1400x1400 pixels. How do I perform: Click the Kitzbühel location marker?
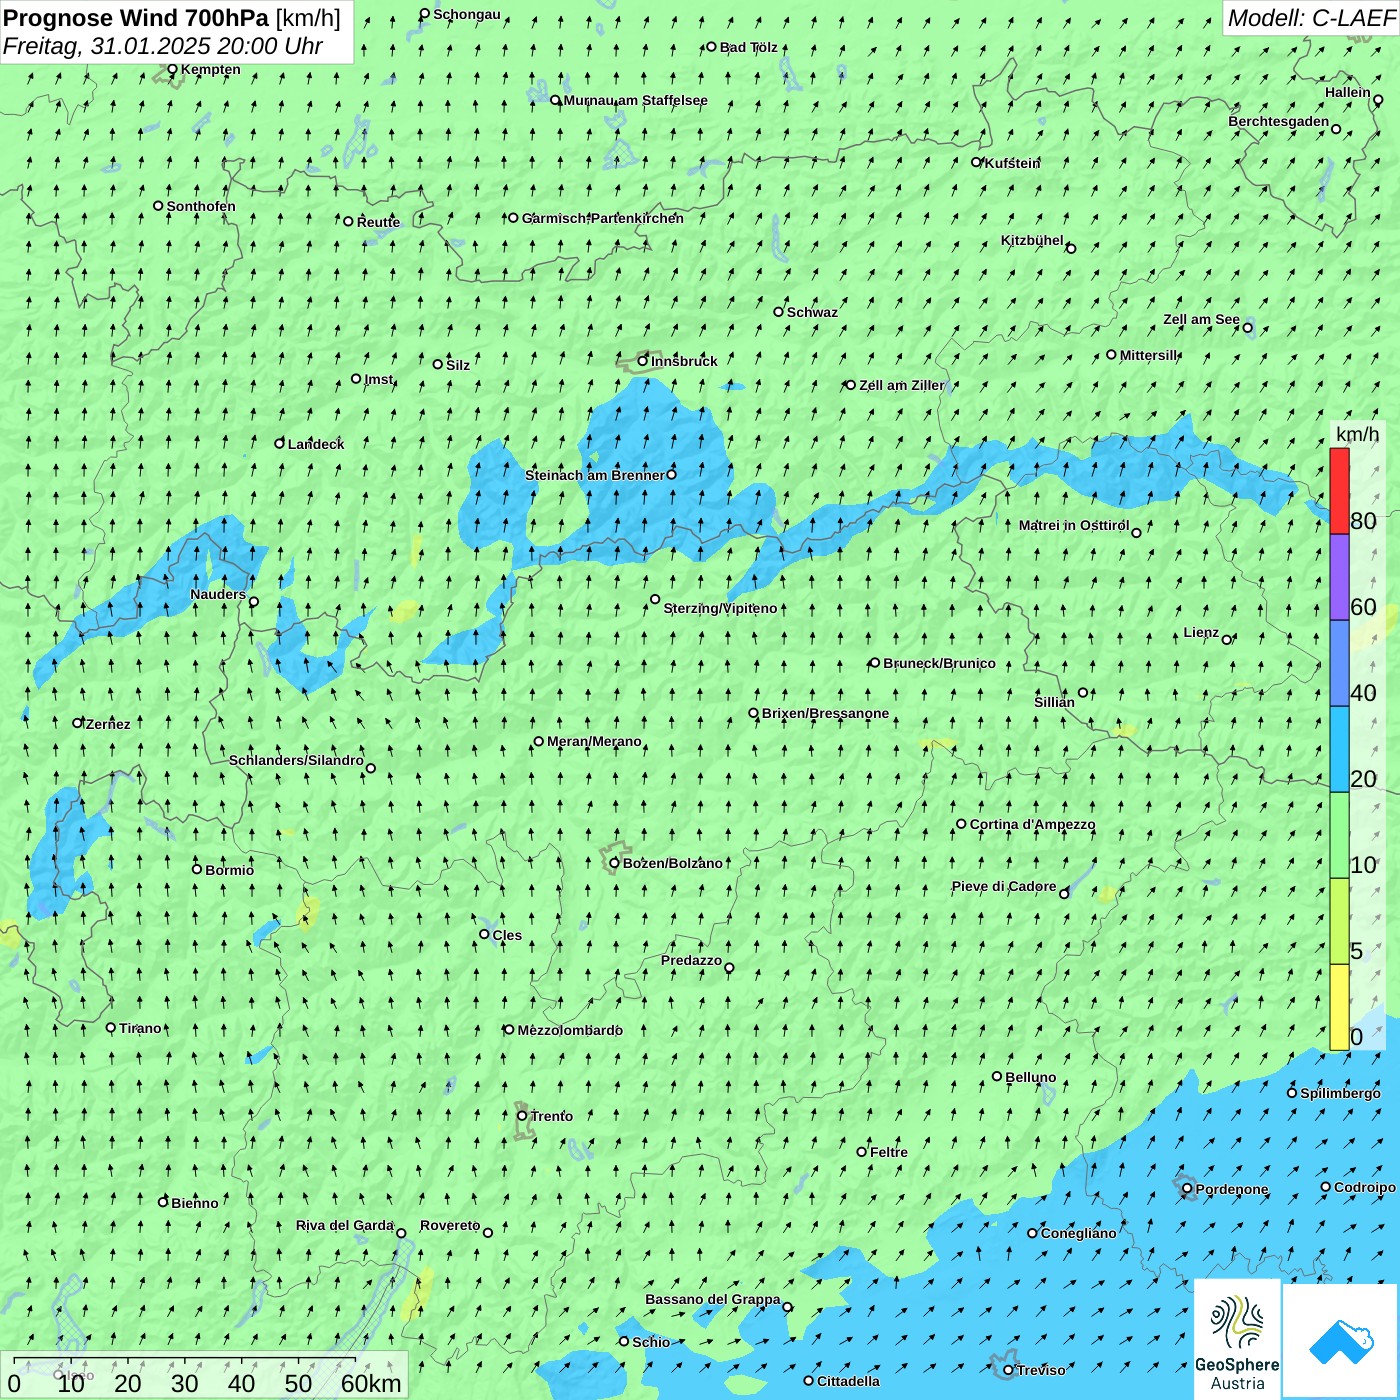[x=1071, y=248]
